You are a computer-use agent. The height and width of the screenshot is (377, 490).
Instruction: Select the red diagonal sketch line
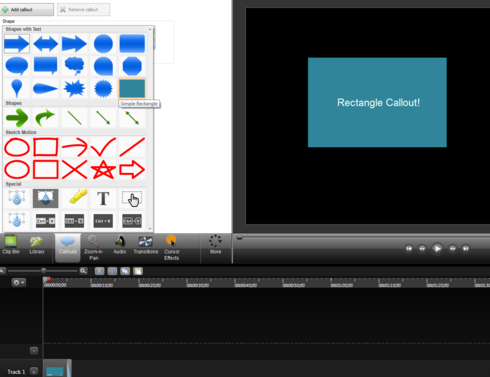(x=132, y=147)
